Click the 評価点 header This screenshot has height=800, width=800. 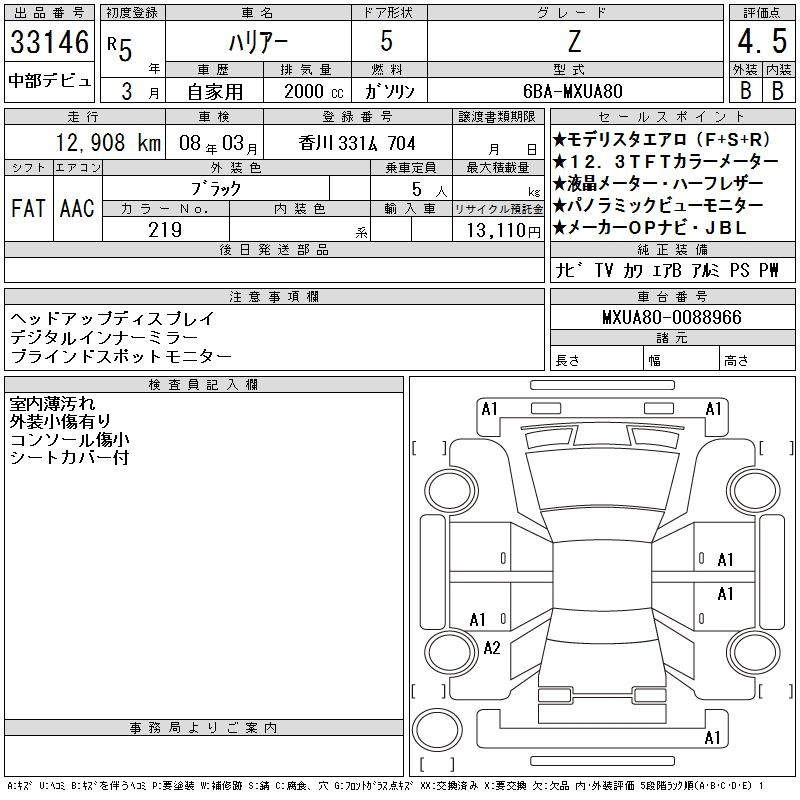coord(762,13)
